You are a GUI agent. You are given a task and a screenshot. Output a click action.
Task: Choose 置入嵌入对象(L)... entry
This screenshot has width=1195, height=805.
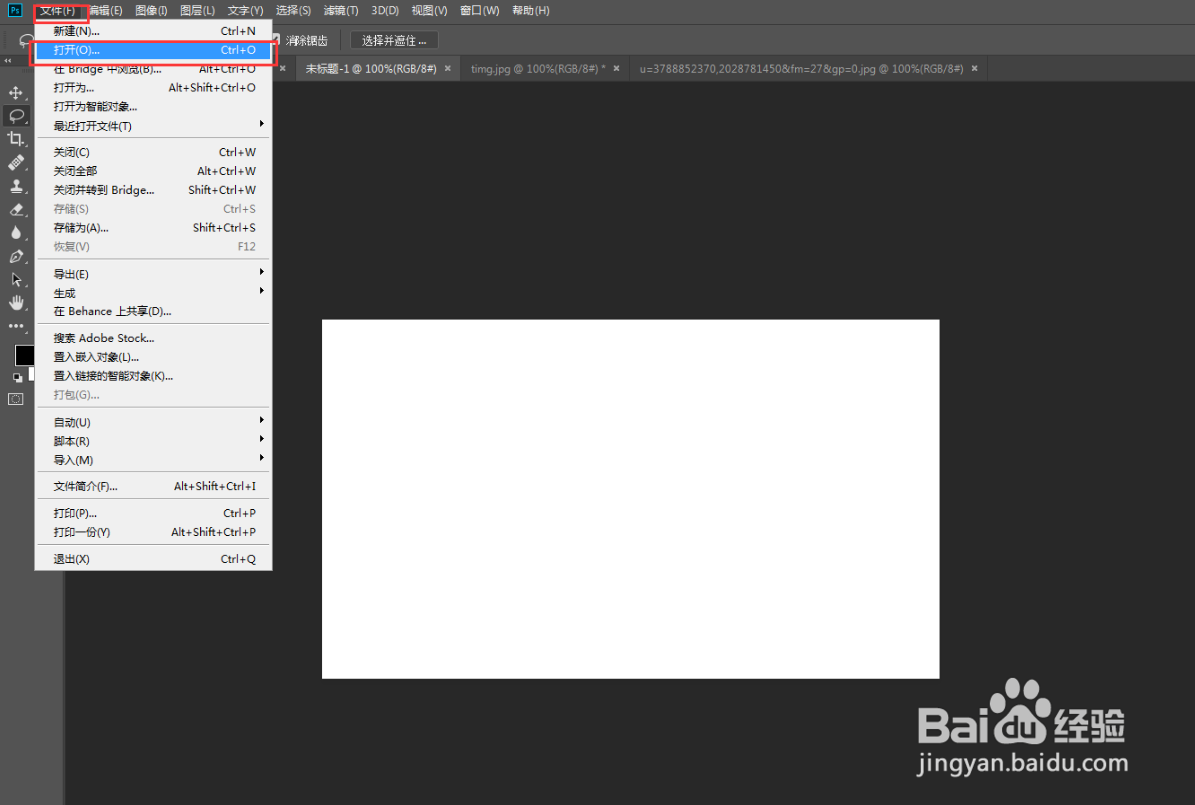[153, 357]
